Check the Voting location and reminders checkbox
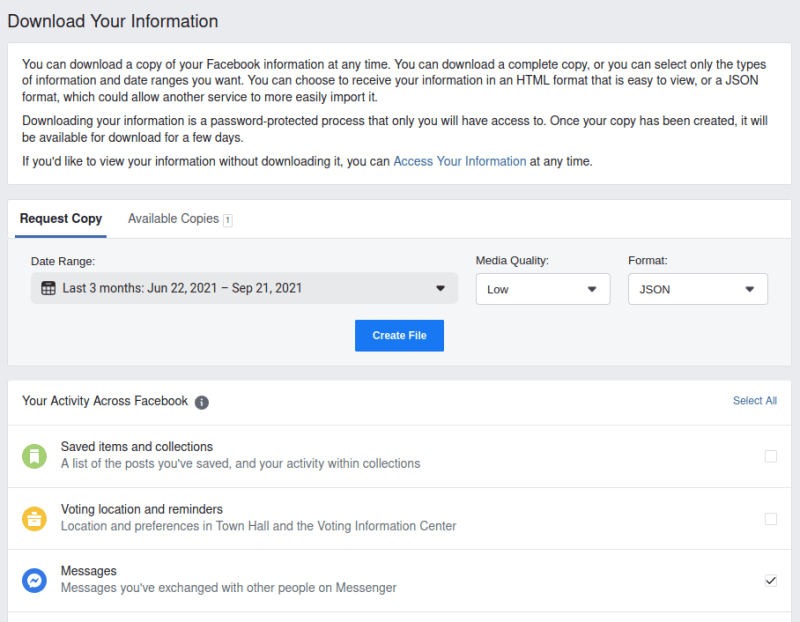 tap(770, 519)
